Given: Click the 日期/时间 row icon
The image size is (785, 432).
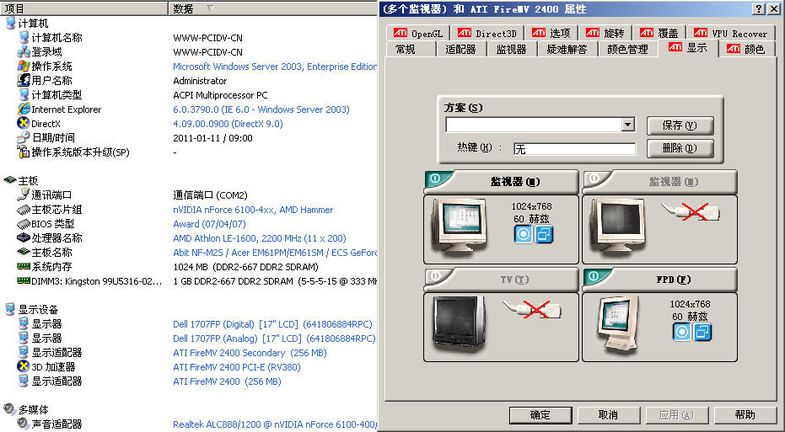Looking at the screenshot, I should click(24, 138).
